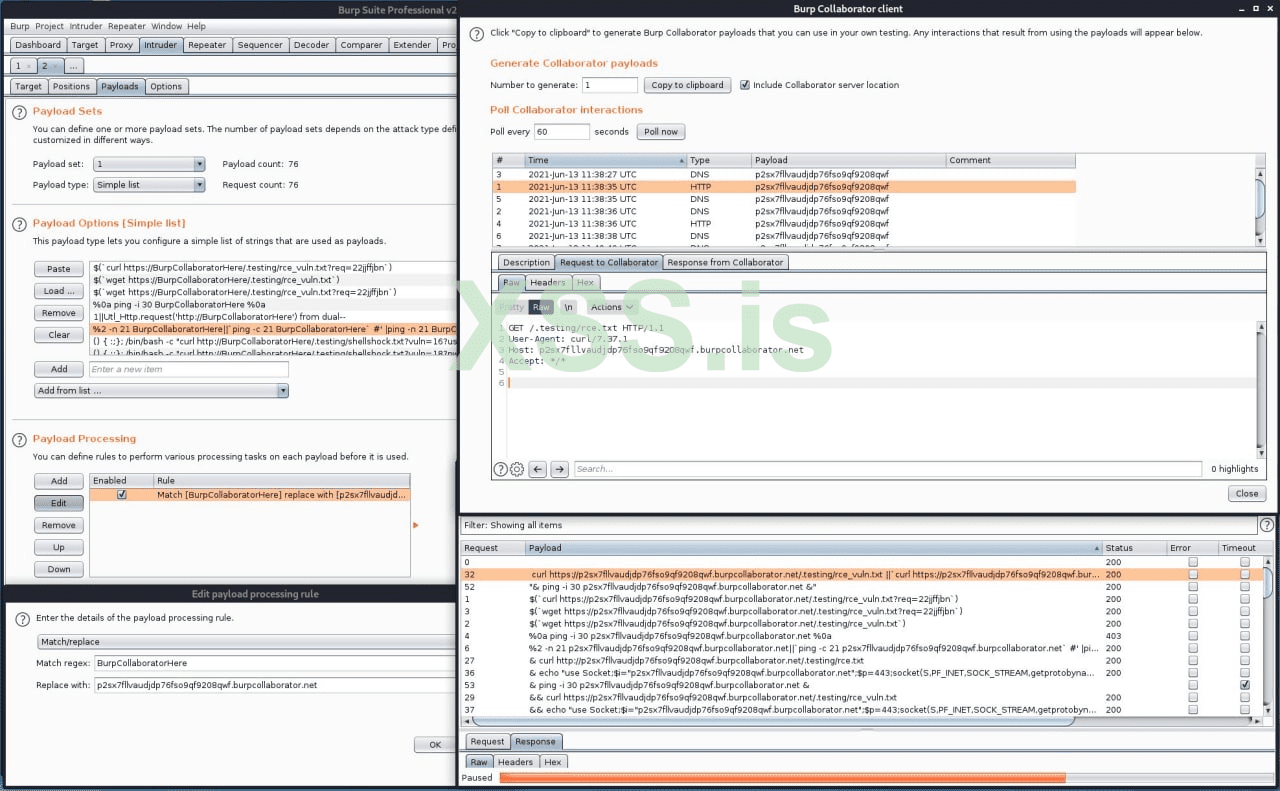Open the Payload type dropdown
1280x791 pixels.
pyautogui.click(x=149, y=185)
